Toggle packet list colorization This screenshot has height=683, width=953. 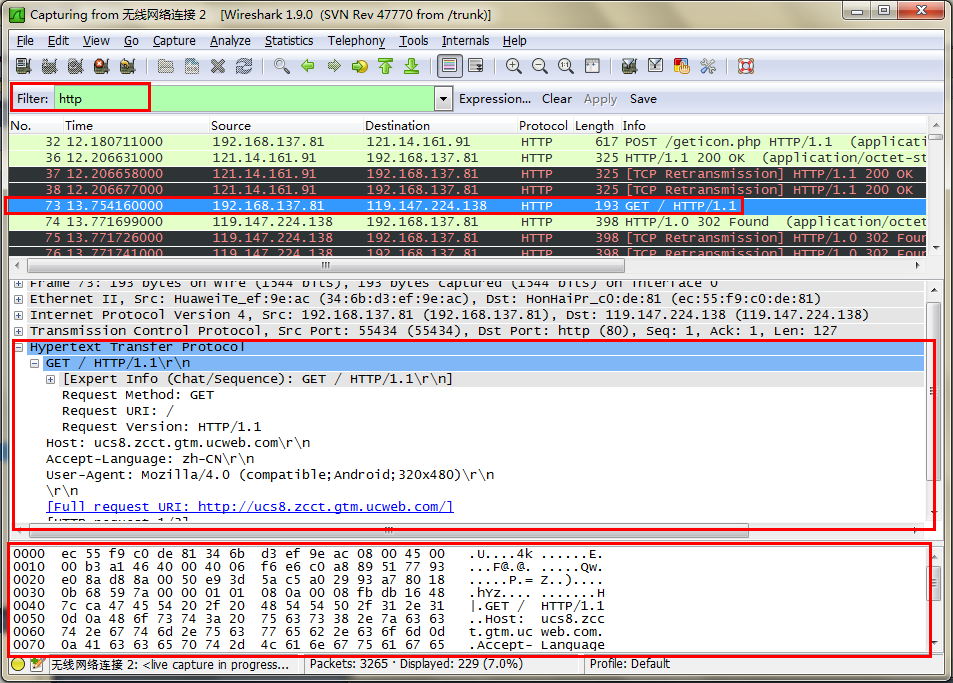(450, 67)
